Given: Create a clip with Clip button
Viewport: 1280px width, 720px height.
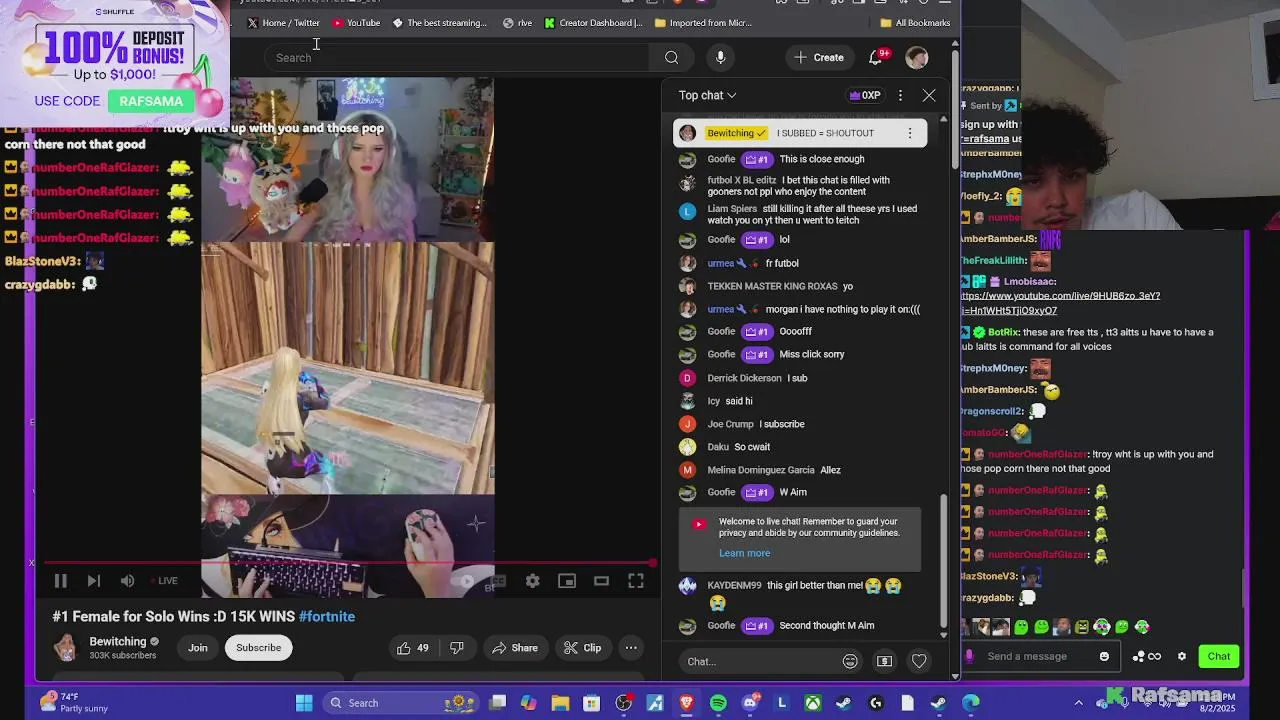Looking at the screenshot, I should tap(582, 648).
